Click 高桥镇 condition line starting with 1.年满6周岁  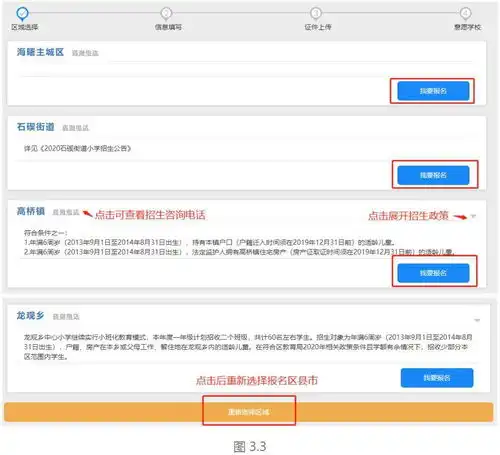tap(210, 242)
